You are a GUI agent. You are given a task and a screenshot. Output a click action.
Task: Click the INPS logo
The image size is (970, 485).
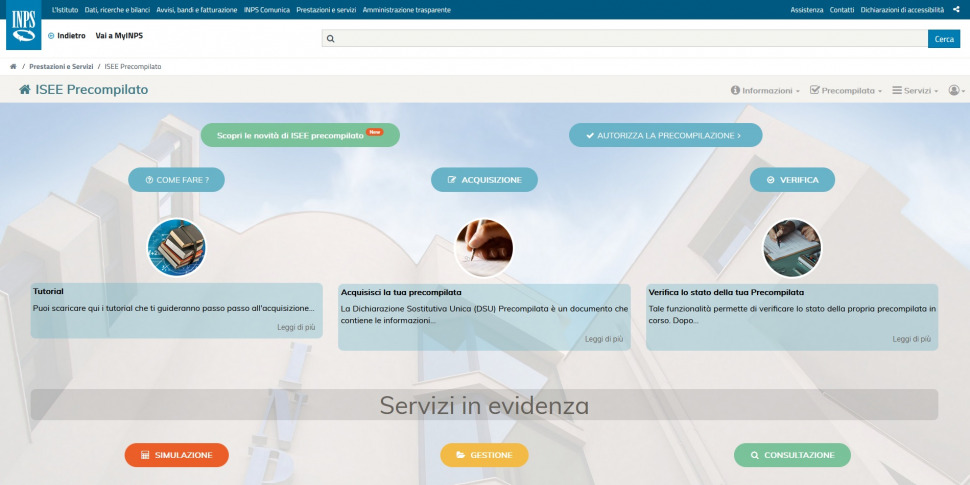[24, 25]
